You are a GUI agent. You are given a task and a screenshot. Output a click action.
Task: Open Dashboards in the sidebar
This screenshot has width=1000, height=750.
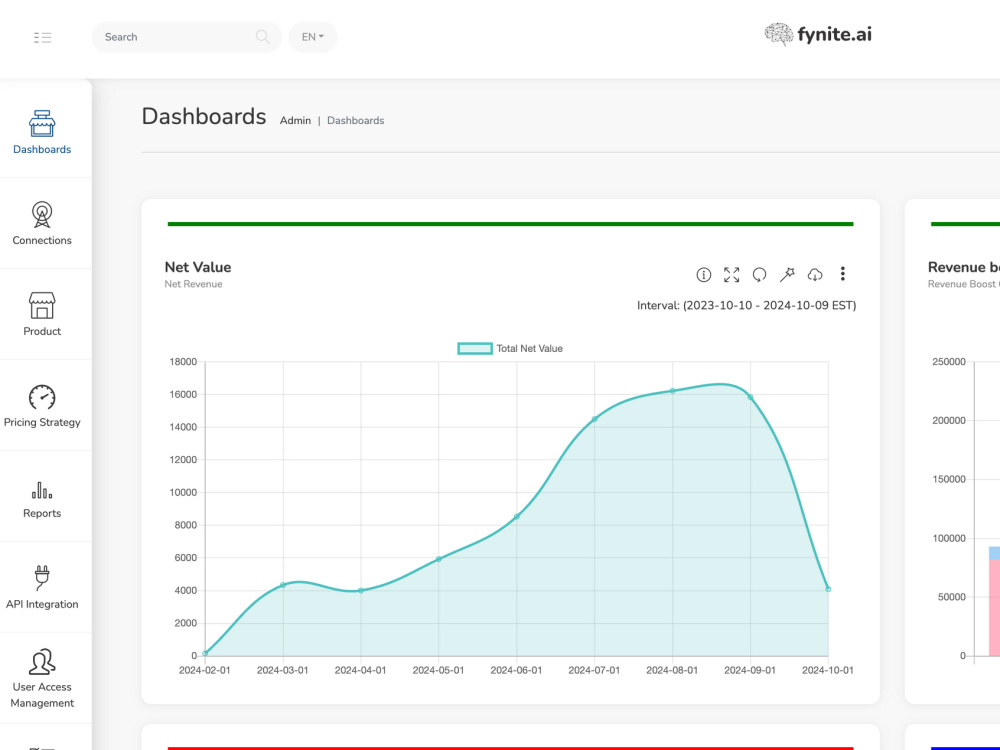(x=42, y=133)
